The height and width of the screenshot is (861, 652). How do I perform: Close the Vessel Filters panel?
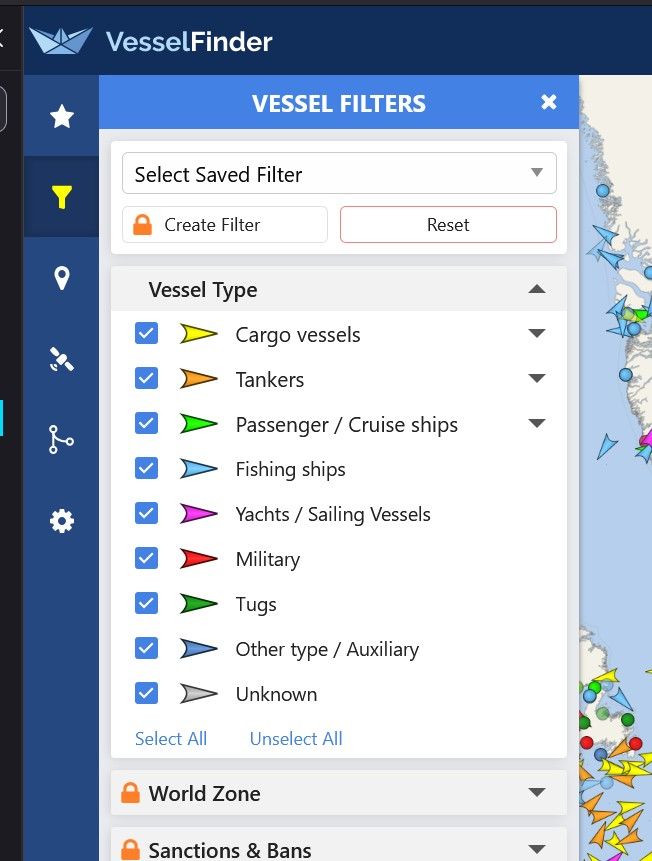pos(548,102)
